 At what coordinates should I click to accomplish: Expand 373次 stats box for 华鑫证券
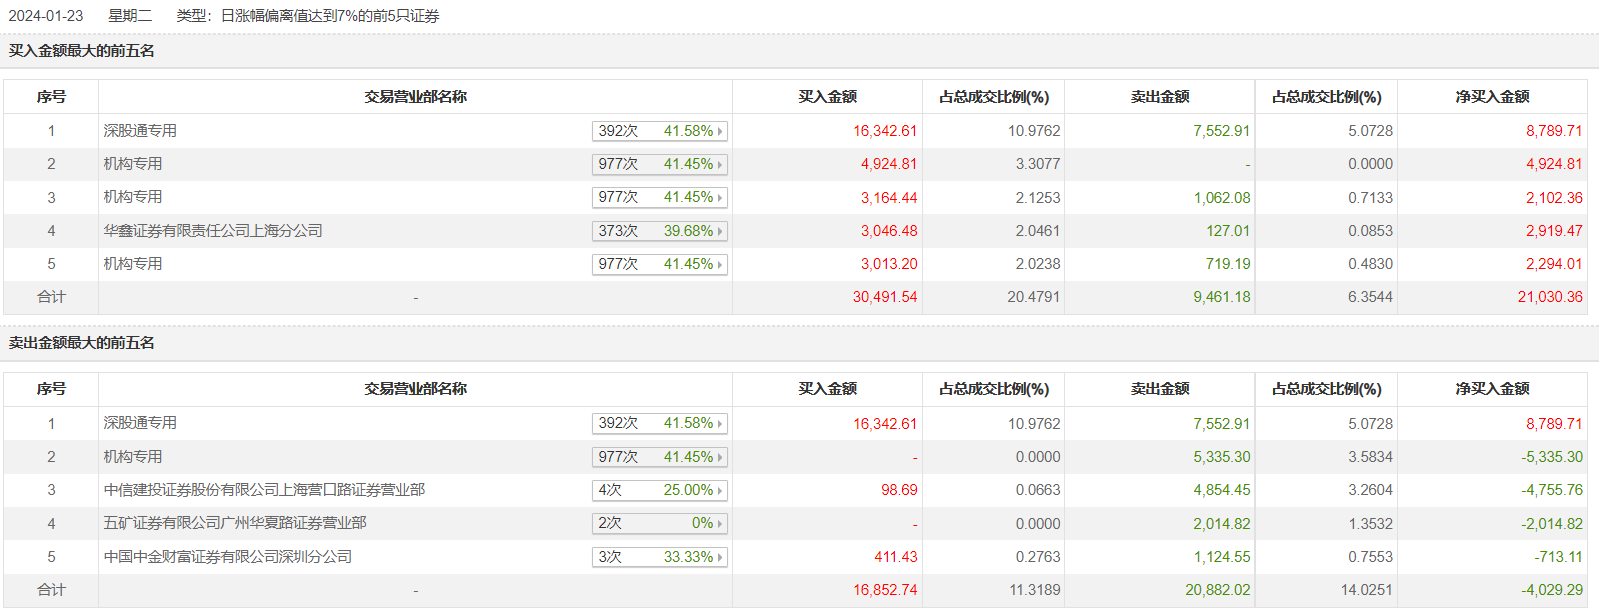point(658,231)
